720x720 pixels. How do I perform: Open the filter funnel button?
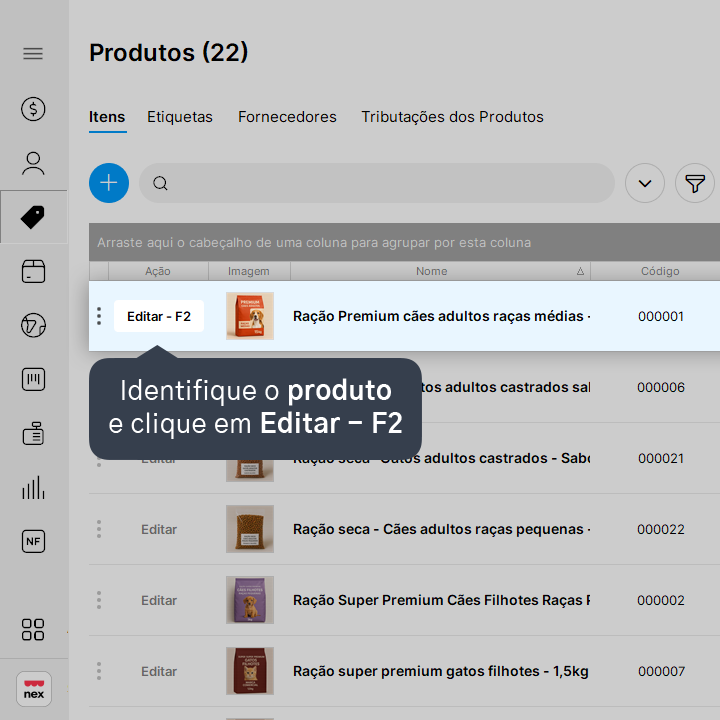(x=695, y=183)
